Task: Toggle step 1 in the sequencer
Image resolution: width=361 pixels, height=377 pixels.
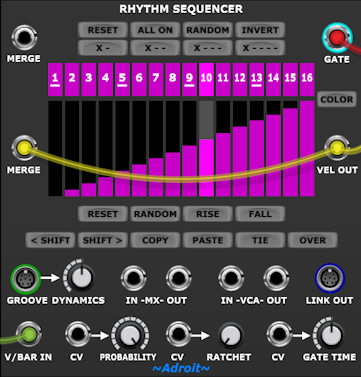Action: click(x=55, y=79)
